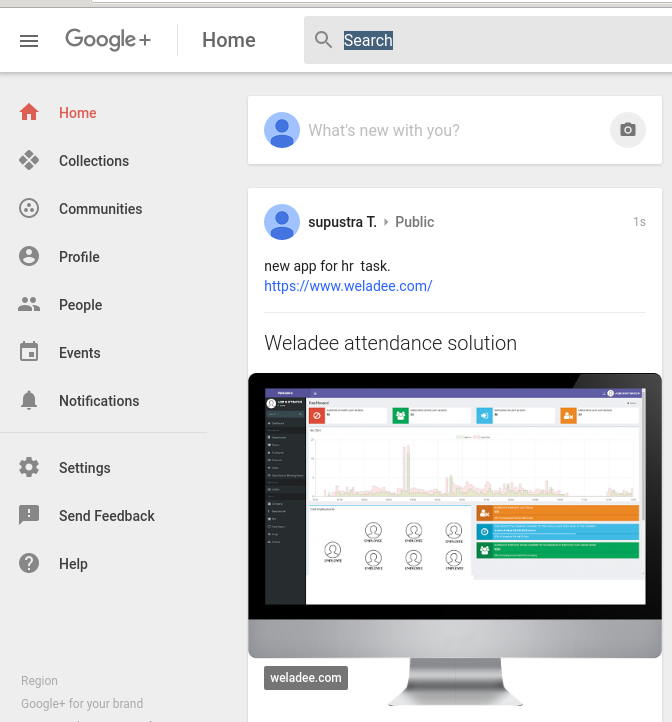This screenshot has height=722, width=672.
Task: Click the post text new app for hr task
Action: 327,266
